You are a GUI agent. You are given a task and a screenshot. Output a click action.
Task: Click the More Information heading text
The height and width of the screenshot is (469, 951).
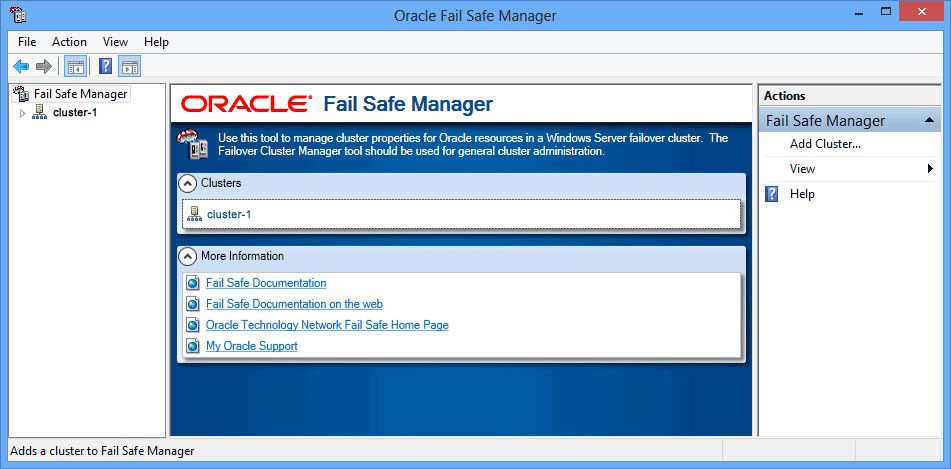point(242,256)
